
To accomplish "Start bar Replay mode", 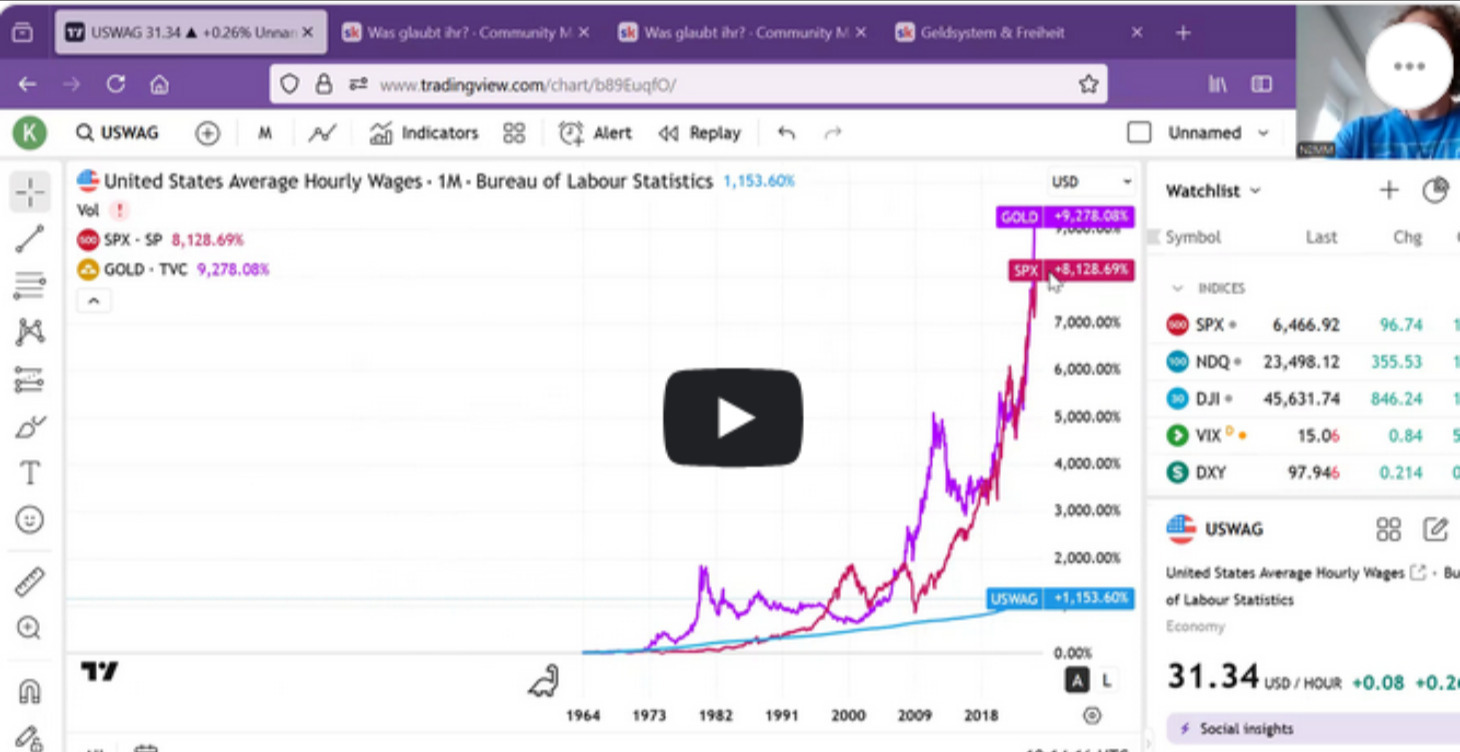I will [699, 133].
